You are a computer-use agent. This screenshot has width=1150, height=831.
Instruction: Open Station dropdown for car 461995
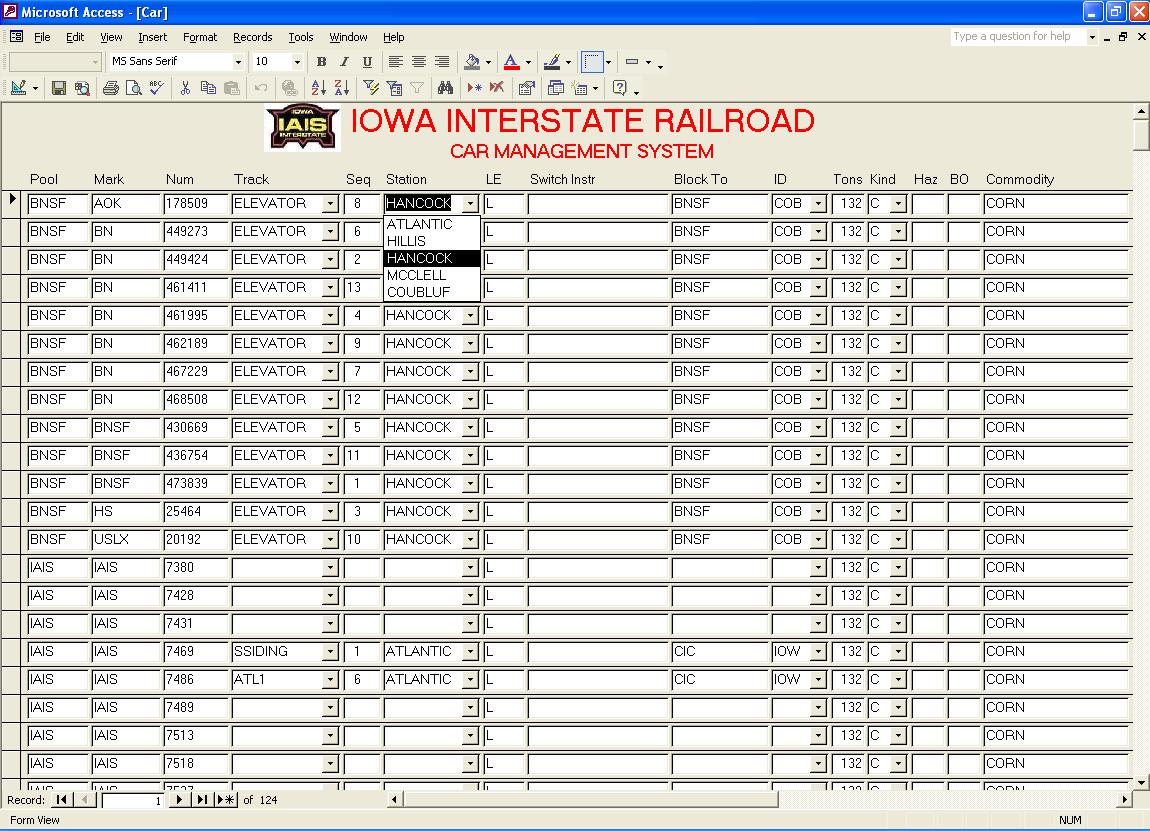click(471, 316)
